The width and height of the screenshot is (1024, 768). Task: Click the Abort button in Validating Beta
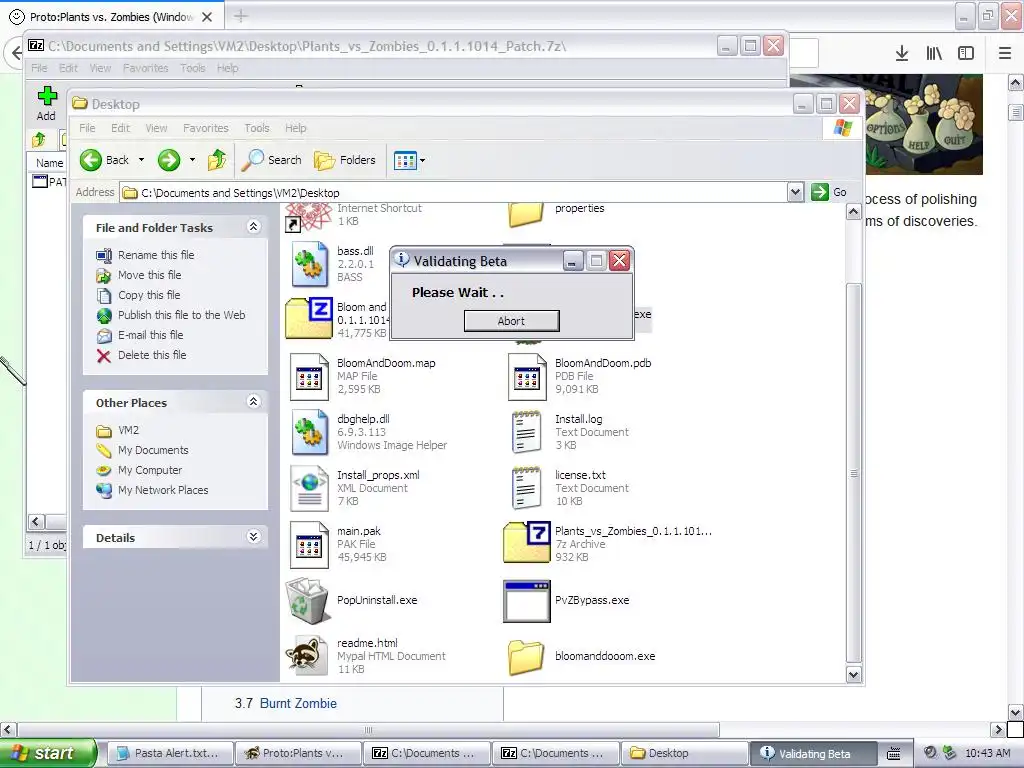pyautogui.click(x=511, y=321)
